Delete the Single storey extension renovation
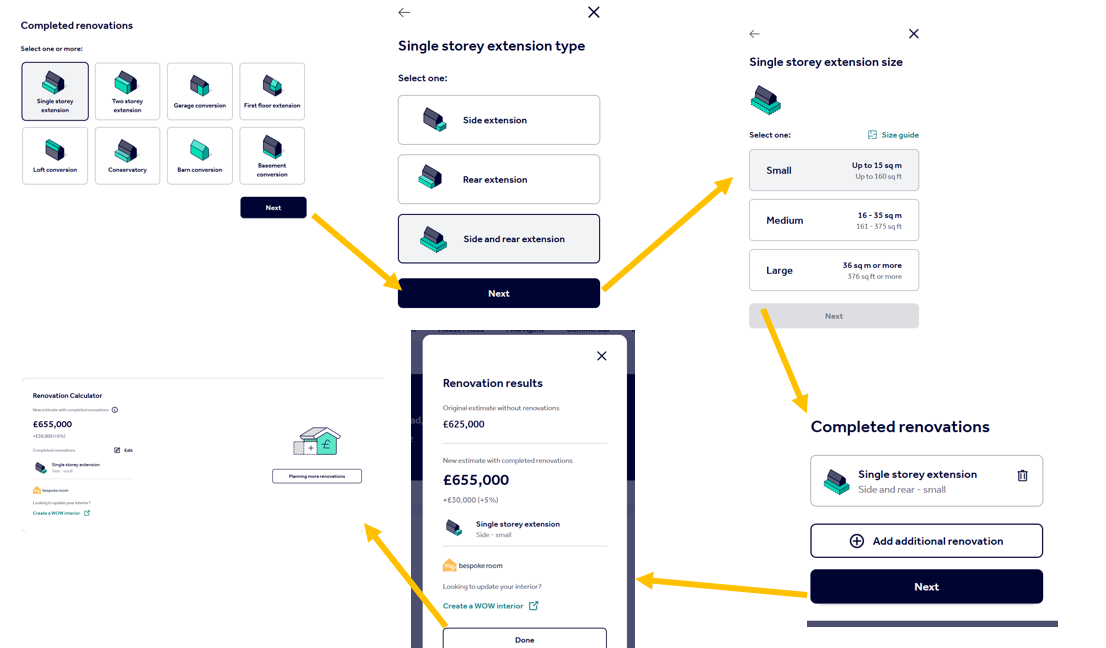Viewport: 1106px width, 648px height. (1022, 476)
